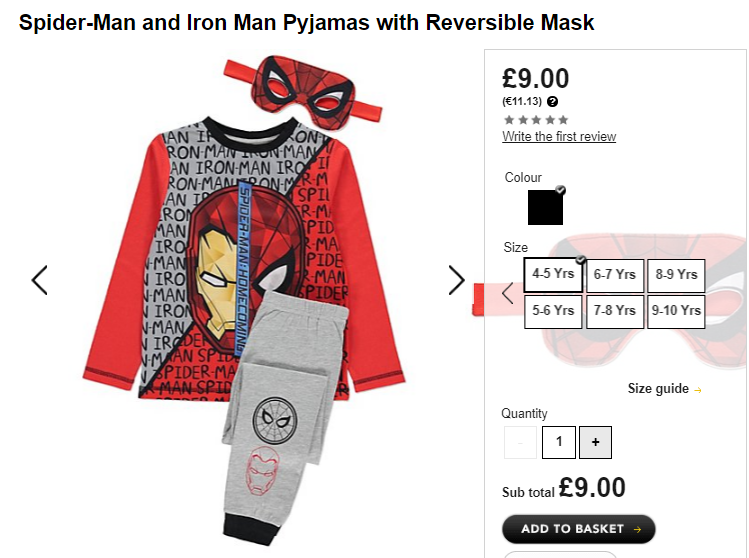Pick the 9-10 Yrs size option

(676, 311)
